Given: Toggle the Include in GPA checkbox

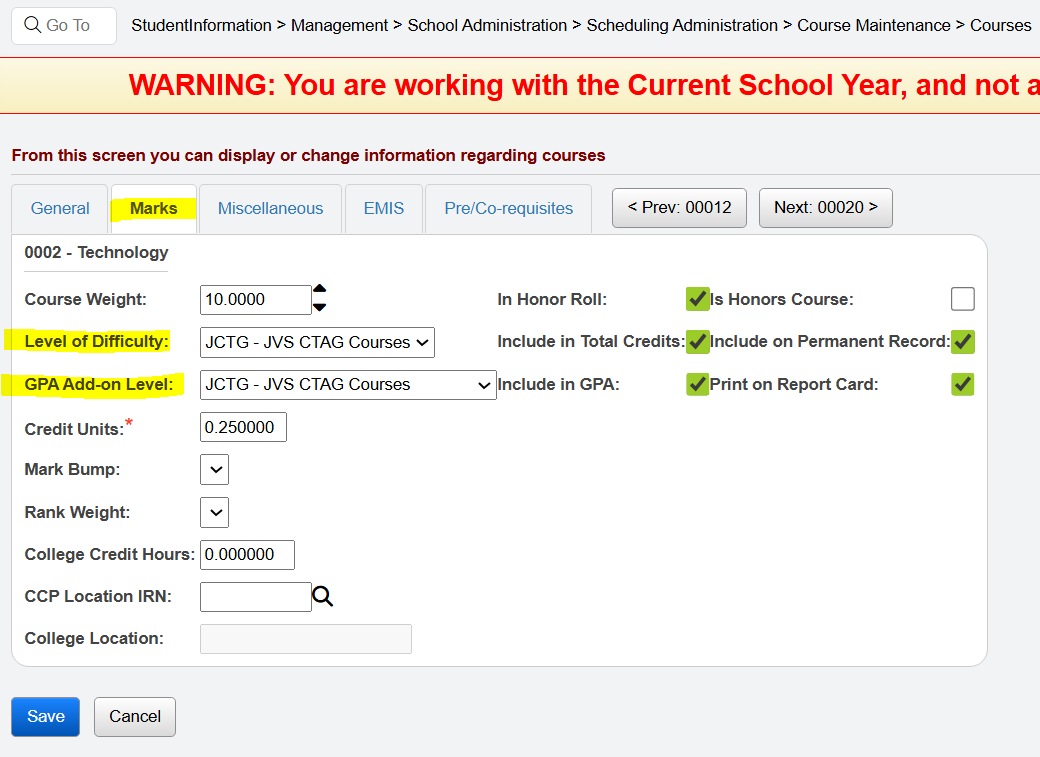Looking at the screenshot, I should pos(697,384).
